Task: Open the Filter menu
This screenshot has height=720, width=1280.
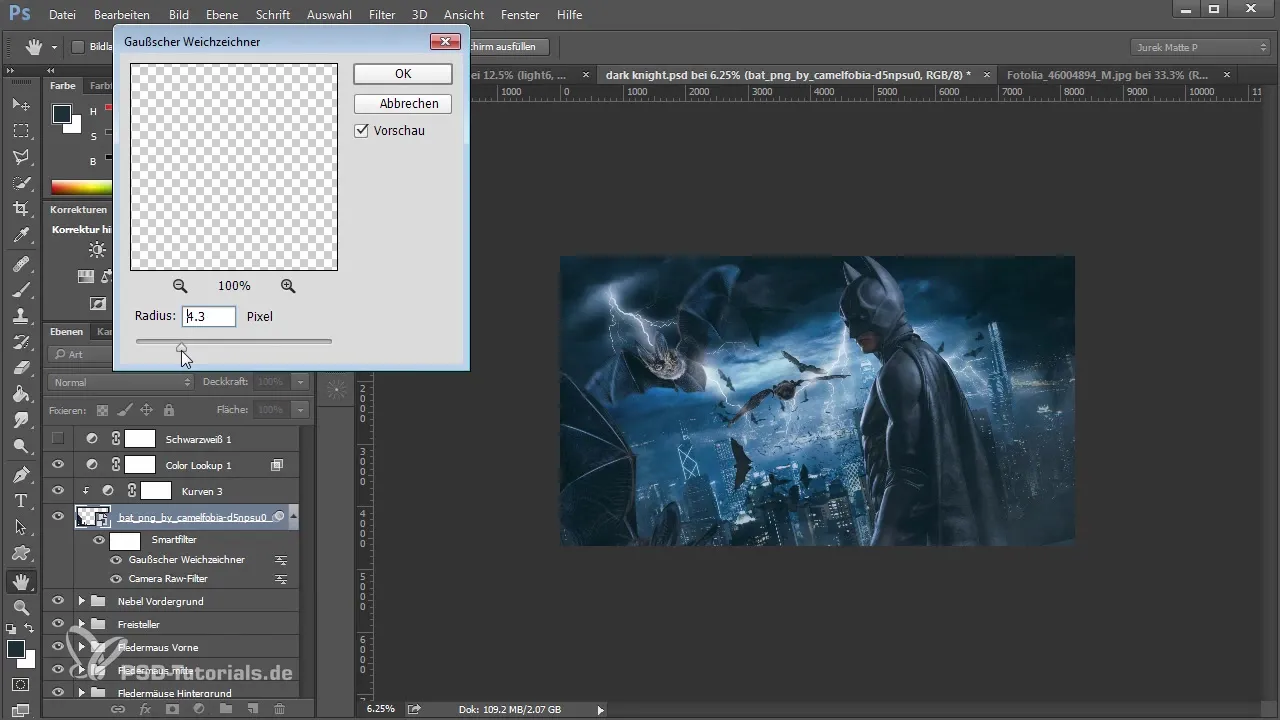Action: pyautogui.click(x=381, y=15)
